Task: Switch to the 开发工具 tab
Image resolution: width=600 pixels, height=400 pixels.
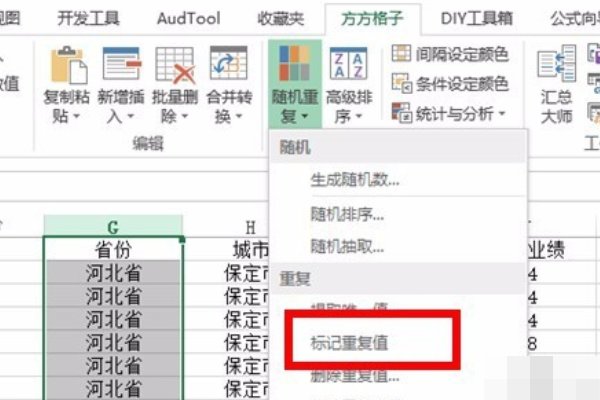Action: (x=88, y=18)
